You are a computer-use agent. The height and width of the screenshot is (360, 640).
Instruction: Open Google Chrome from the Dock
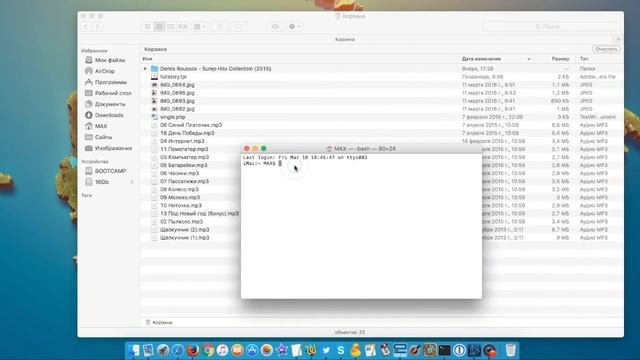click(208, 350)
